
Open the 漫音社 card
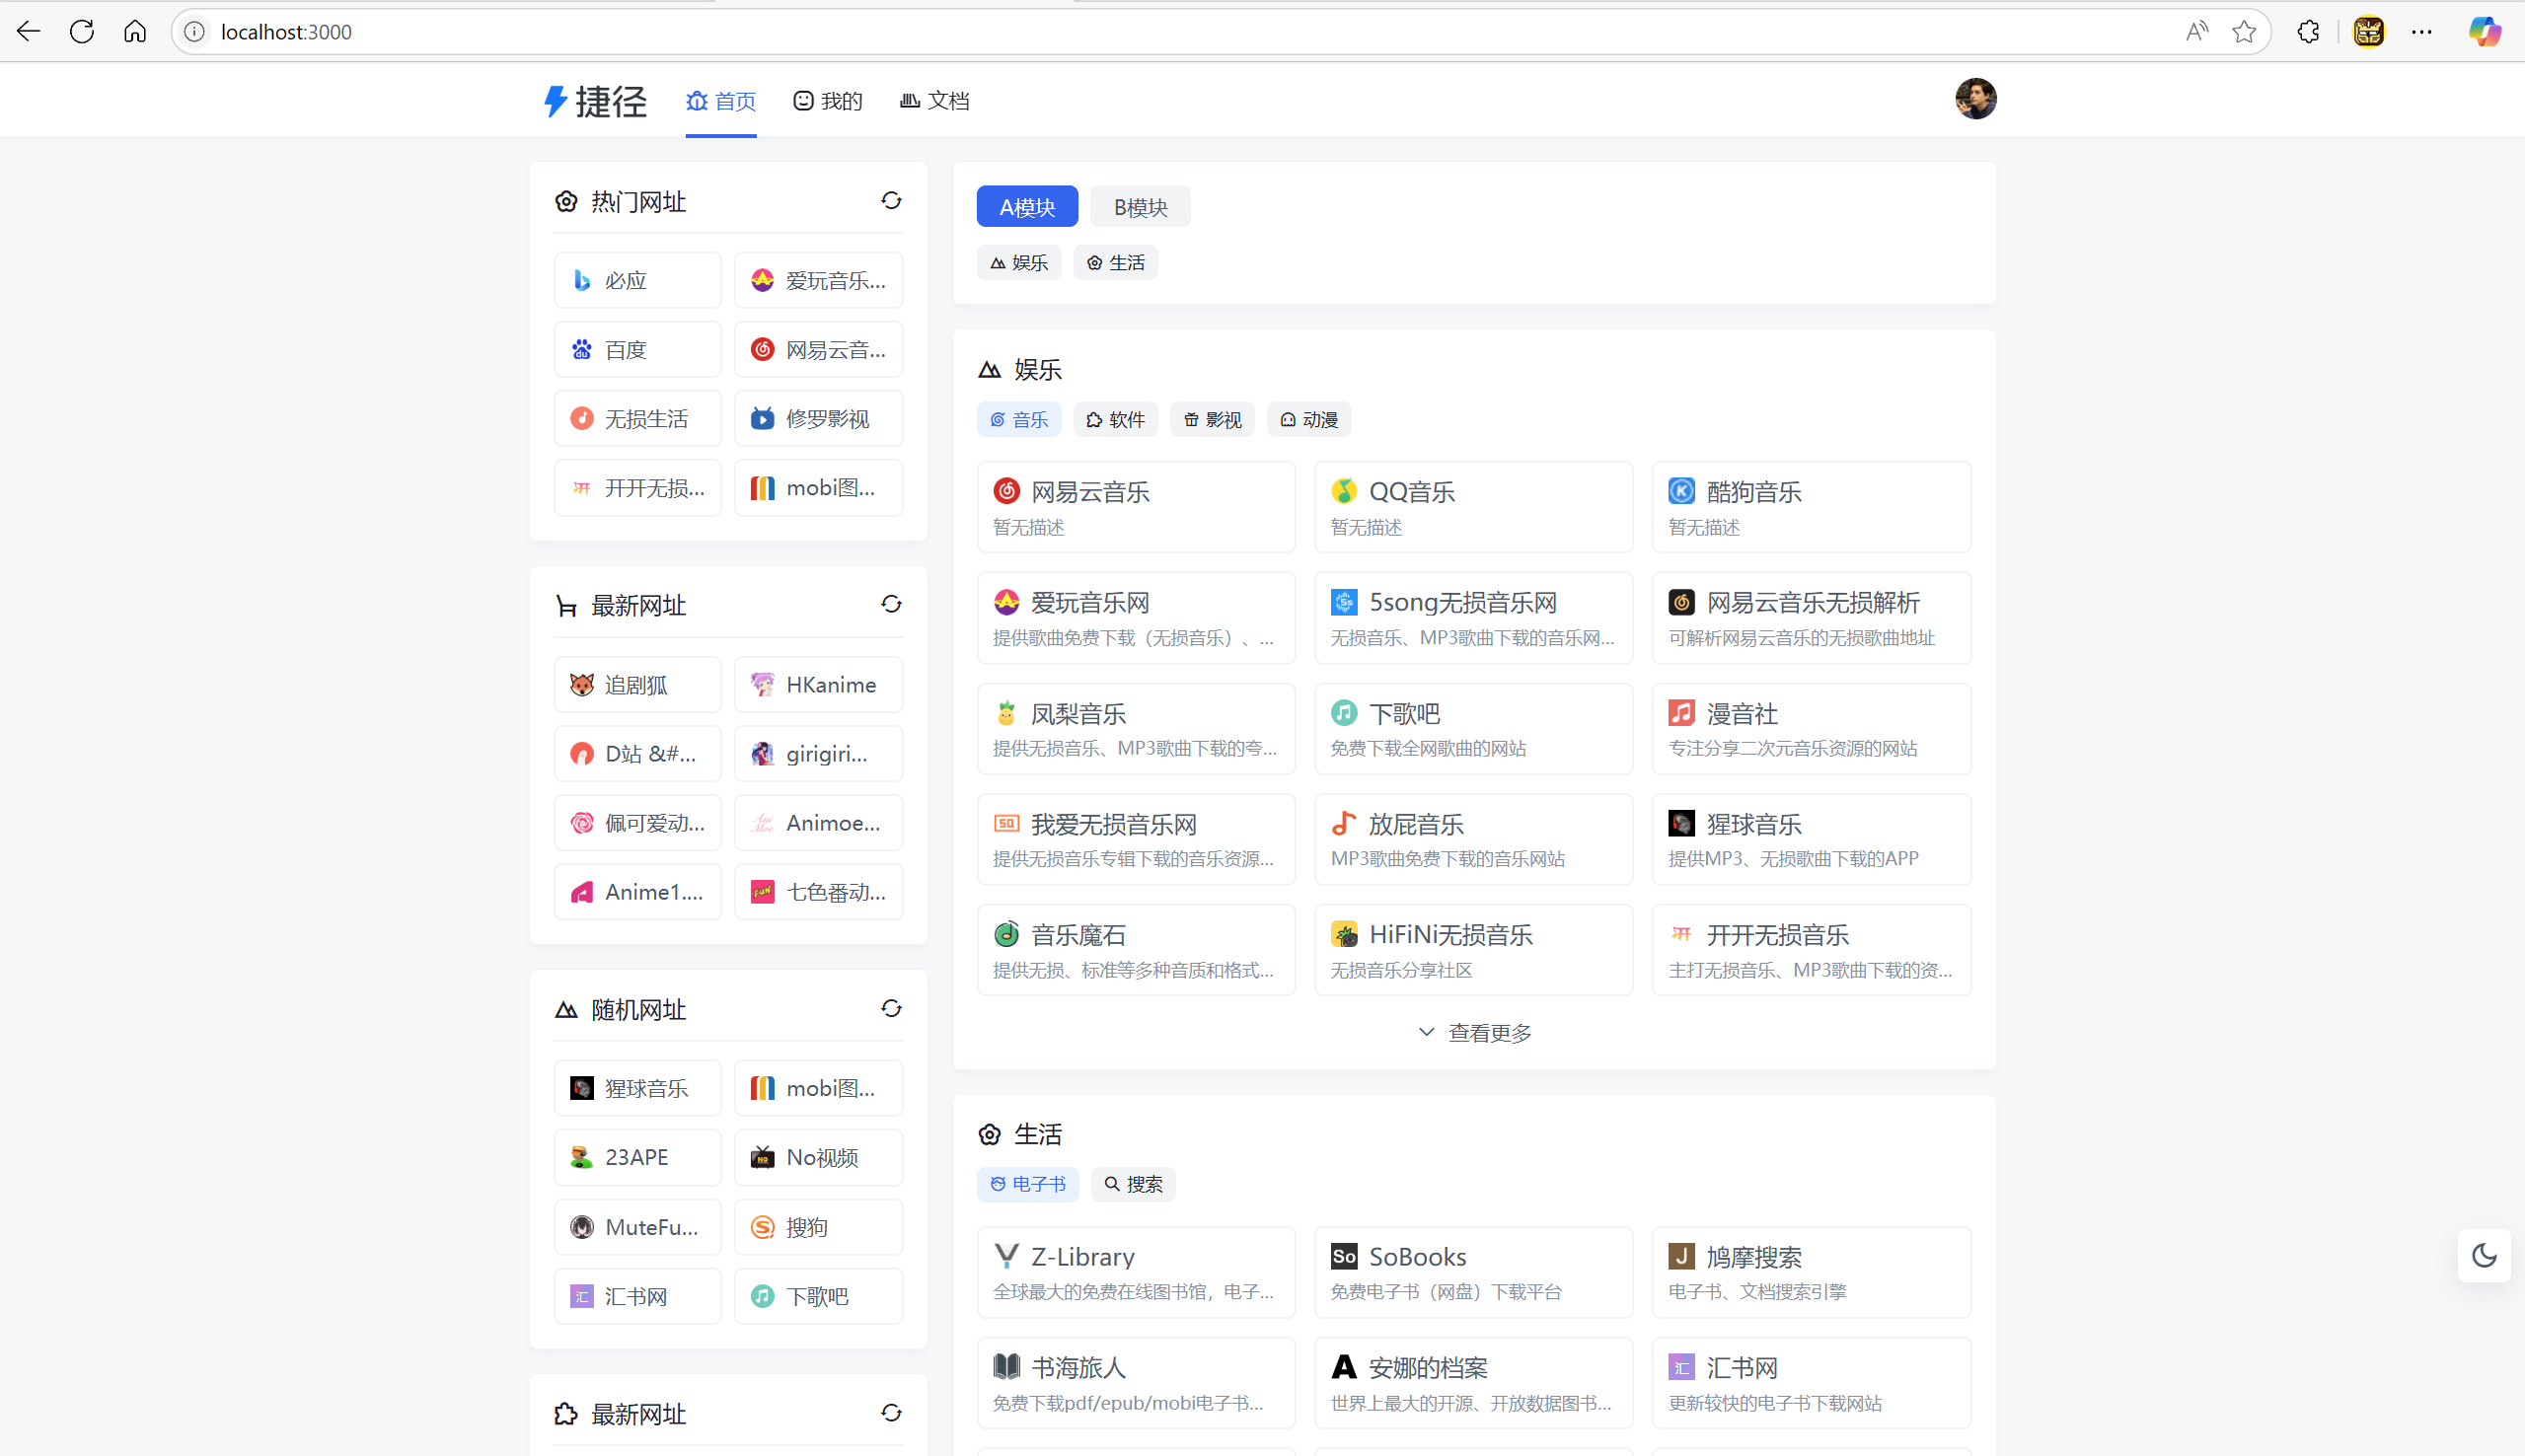(1811, 729)
